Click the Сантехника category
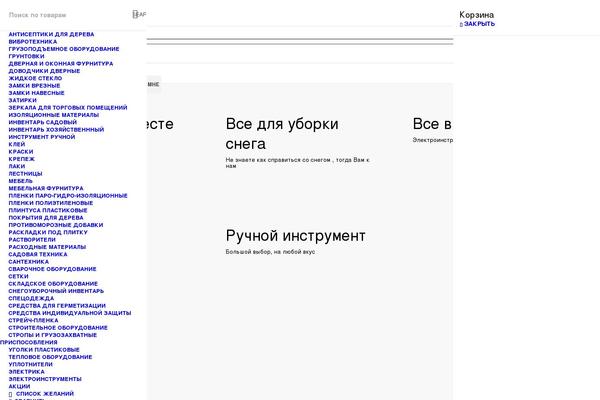Image resolution: width=600 pixels, height=400 pixels. tap(29, 261)
